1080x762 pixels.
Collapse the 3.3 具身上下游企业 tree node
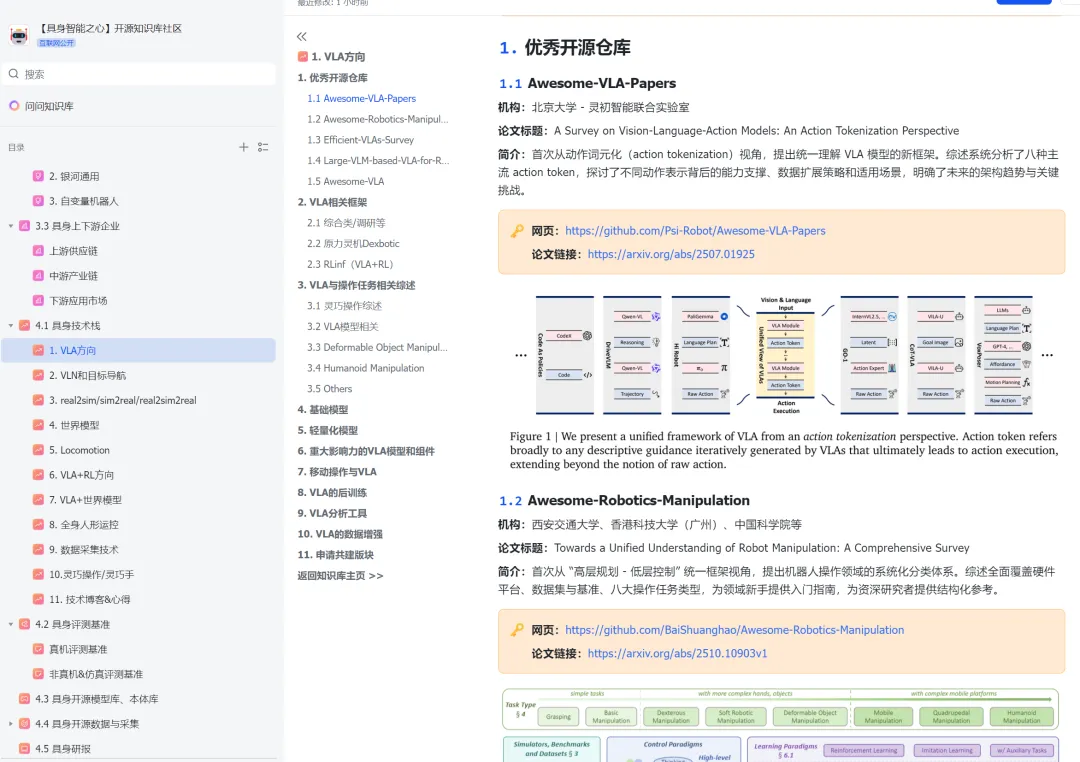coord(11,226)
